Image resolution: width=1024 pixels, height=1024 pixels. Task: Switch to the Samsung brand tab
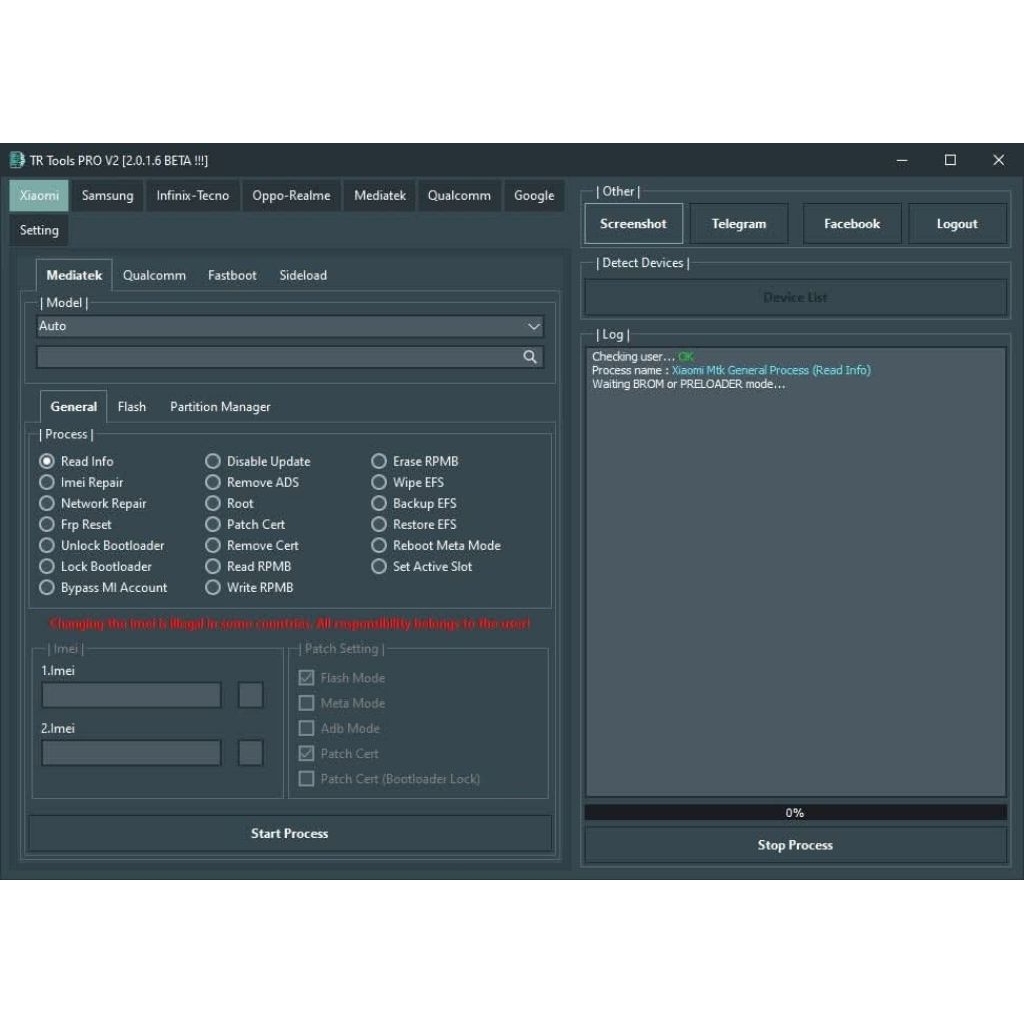[x=107, y=196]
